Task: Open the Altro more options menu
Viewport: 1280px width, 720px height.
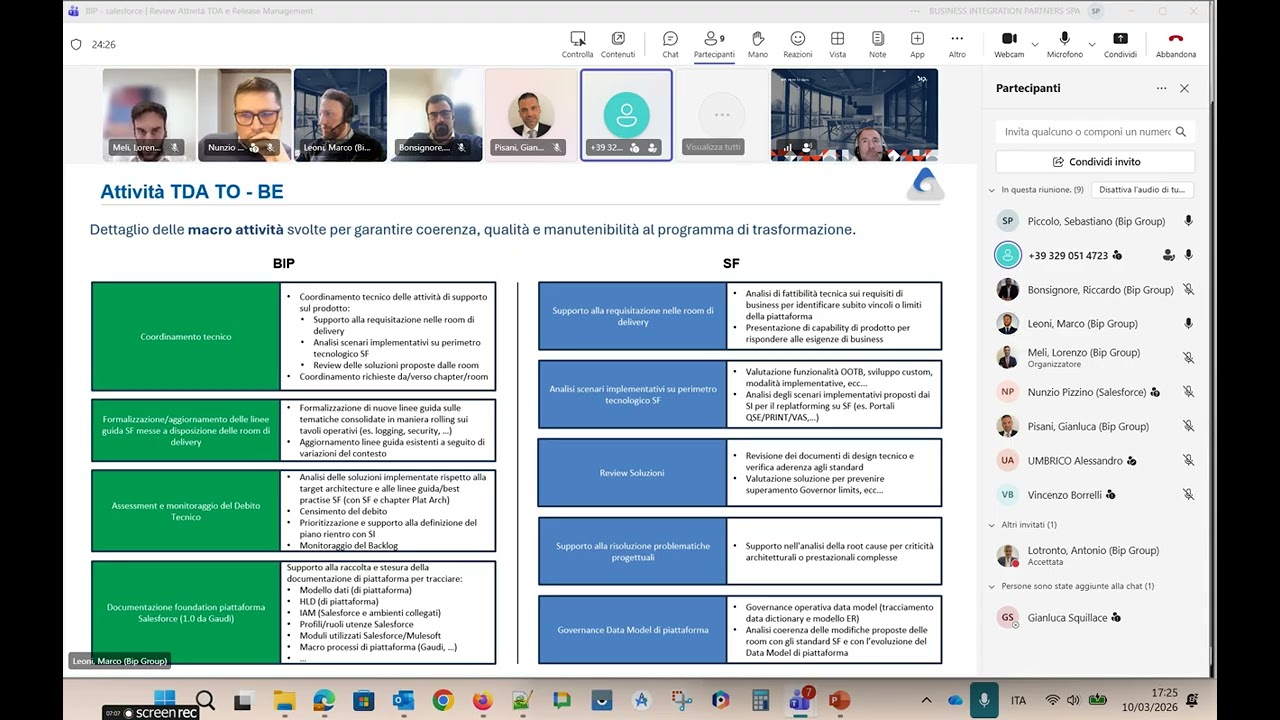Action: pos(957,44)
